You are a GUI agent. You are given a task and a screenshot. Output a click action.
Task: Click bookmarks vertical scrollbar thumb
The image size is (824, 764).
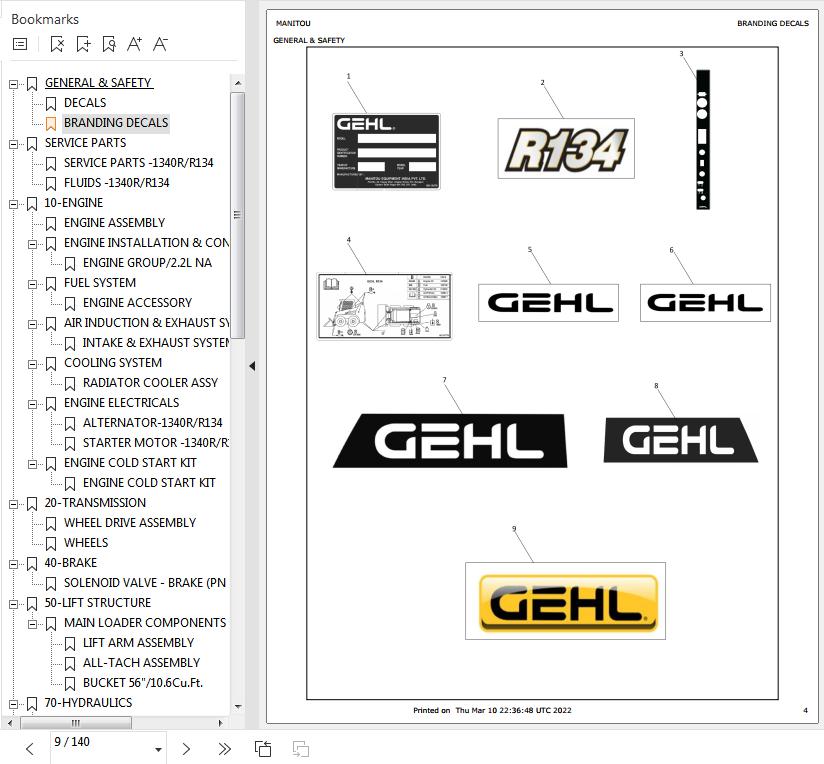coord(238,215)
